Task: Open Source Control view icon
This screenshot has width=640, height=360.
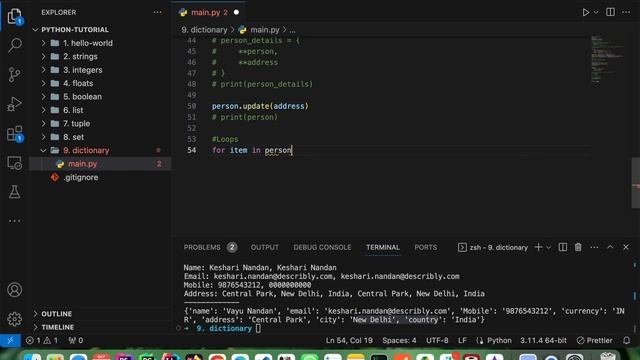Action: tap(15, 74)
